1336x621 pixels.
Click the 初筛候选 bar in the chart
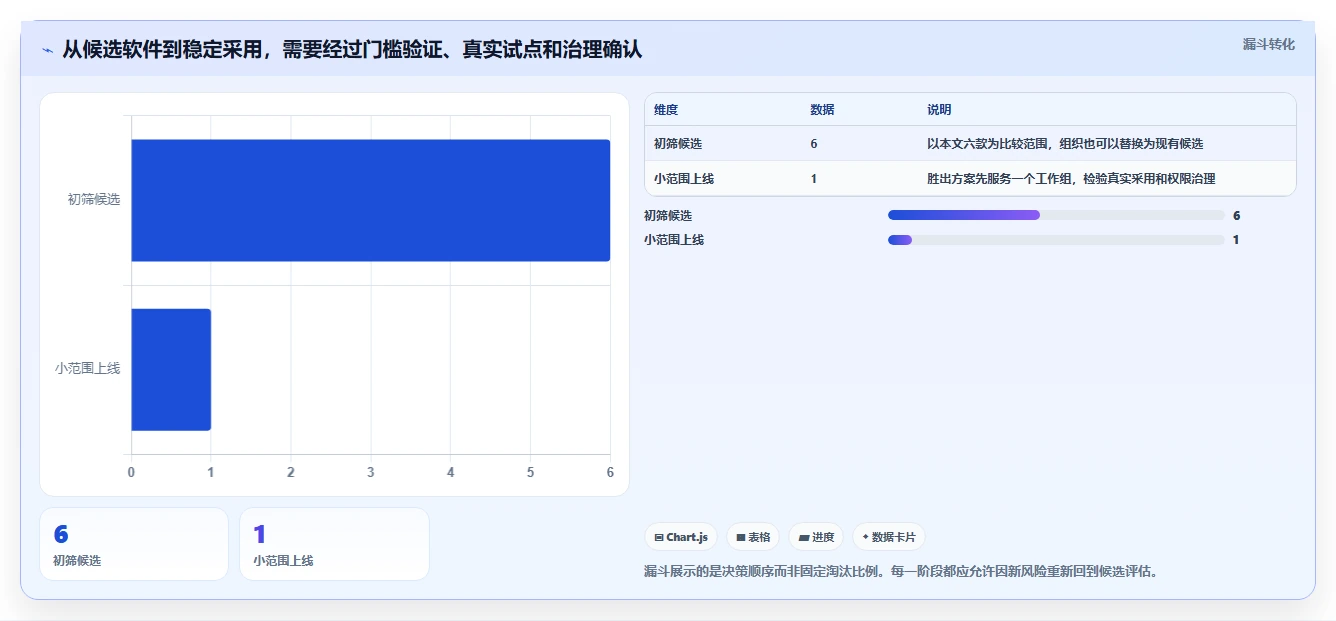371,200
